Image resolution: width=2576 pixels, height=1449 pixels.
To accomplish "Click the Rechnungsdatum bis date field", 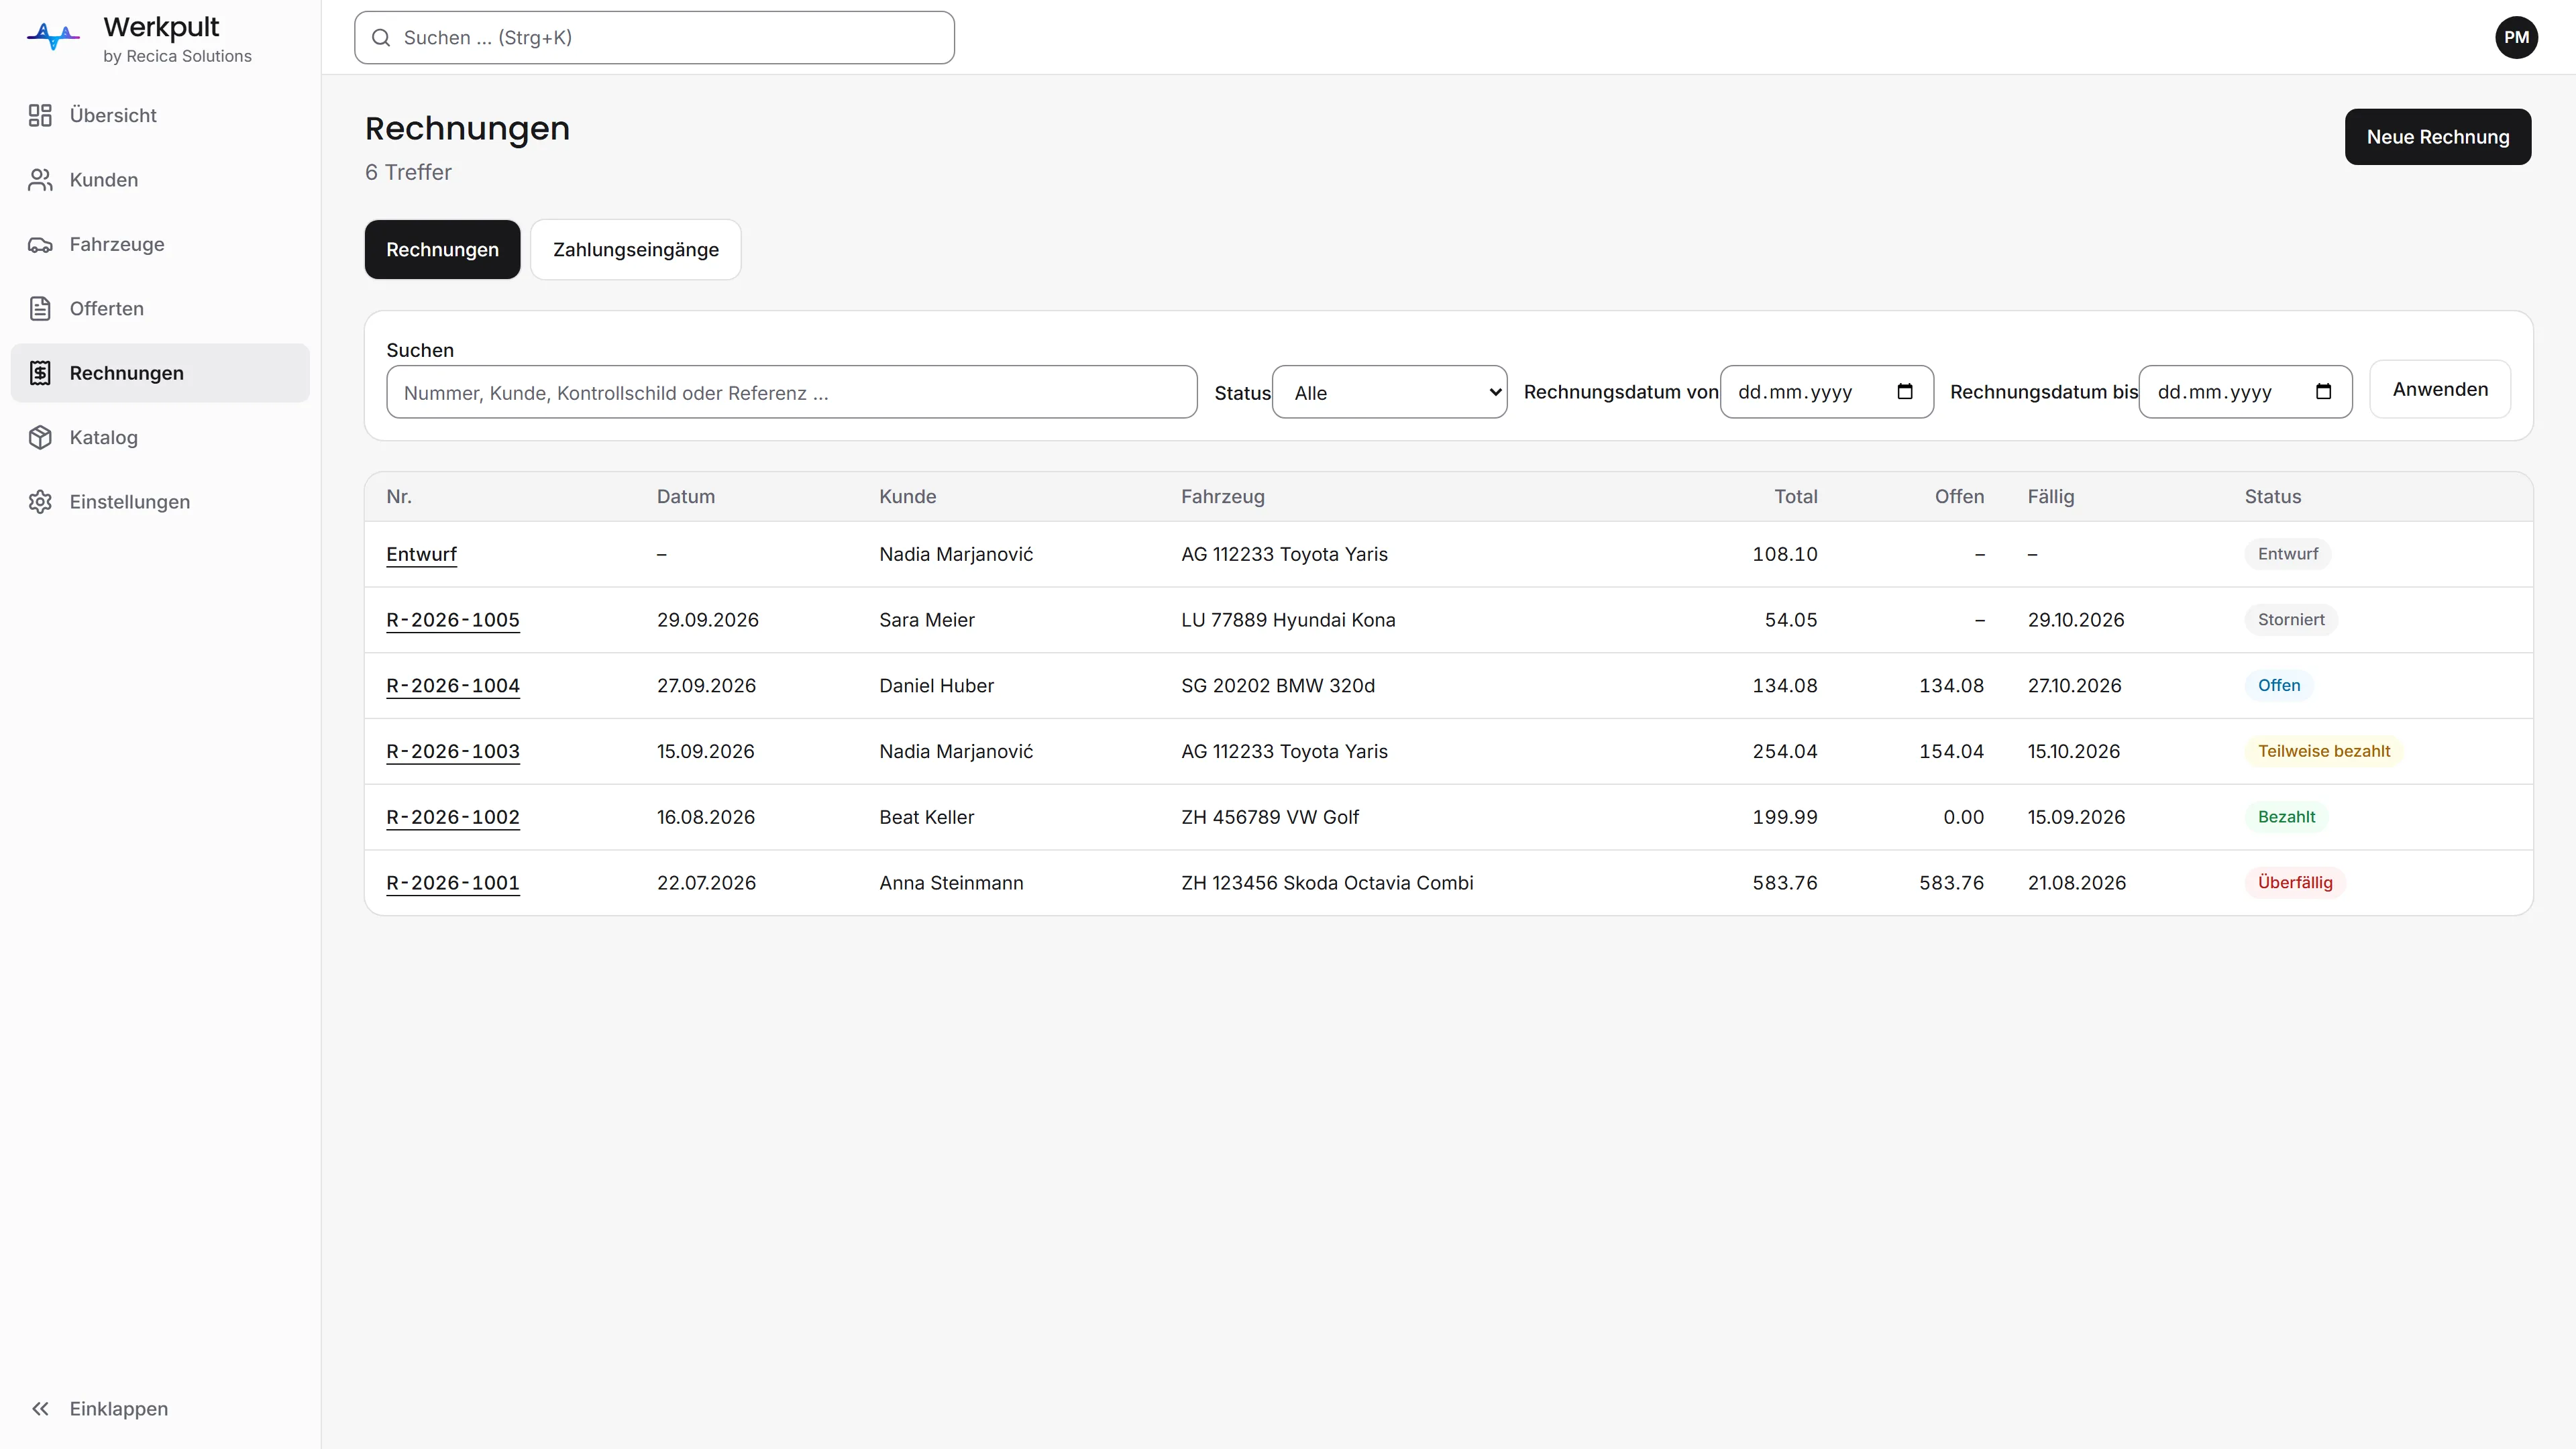I will (2245, 392).
